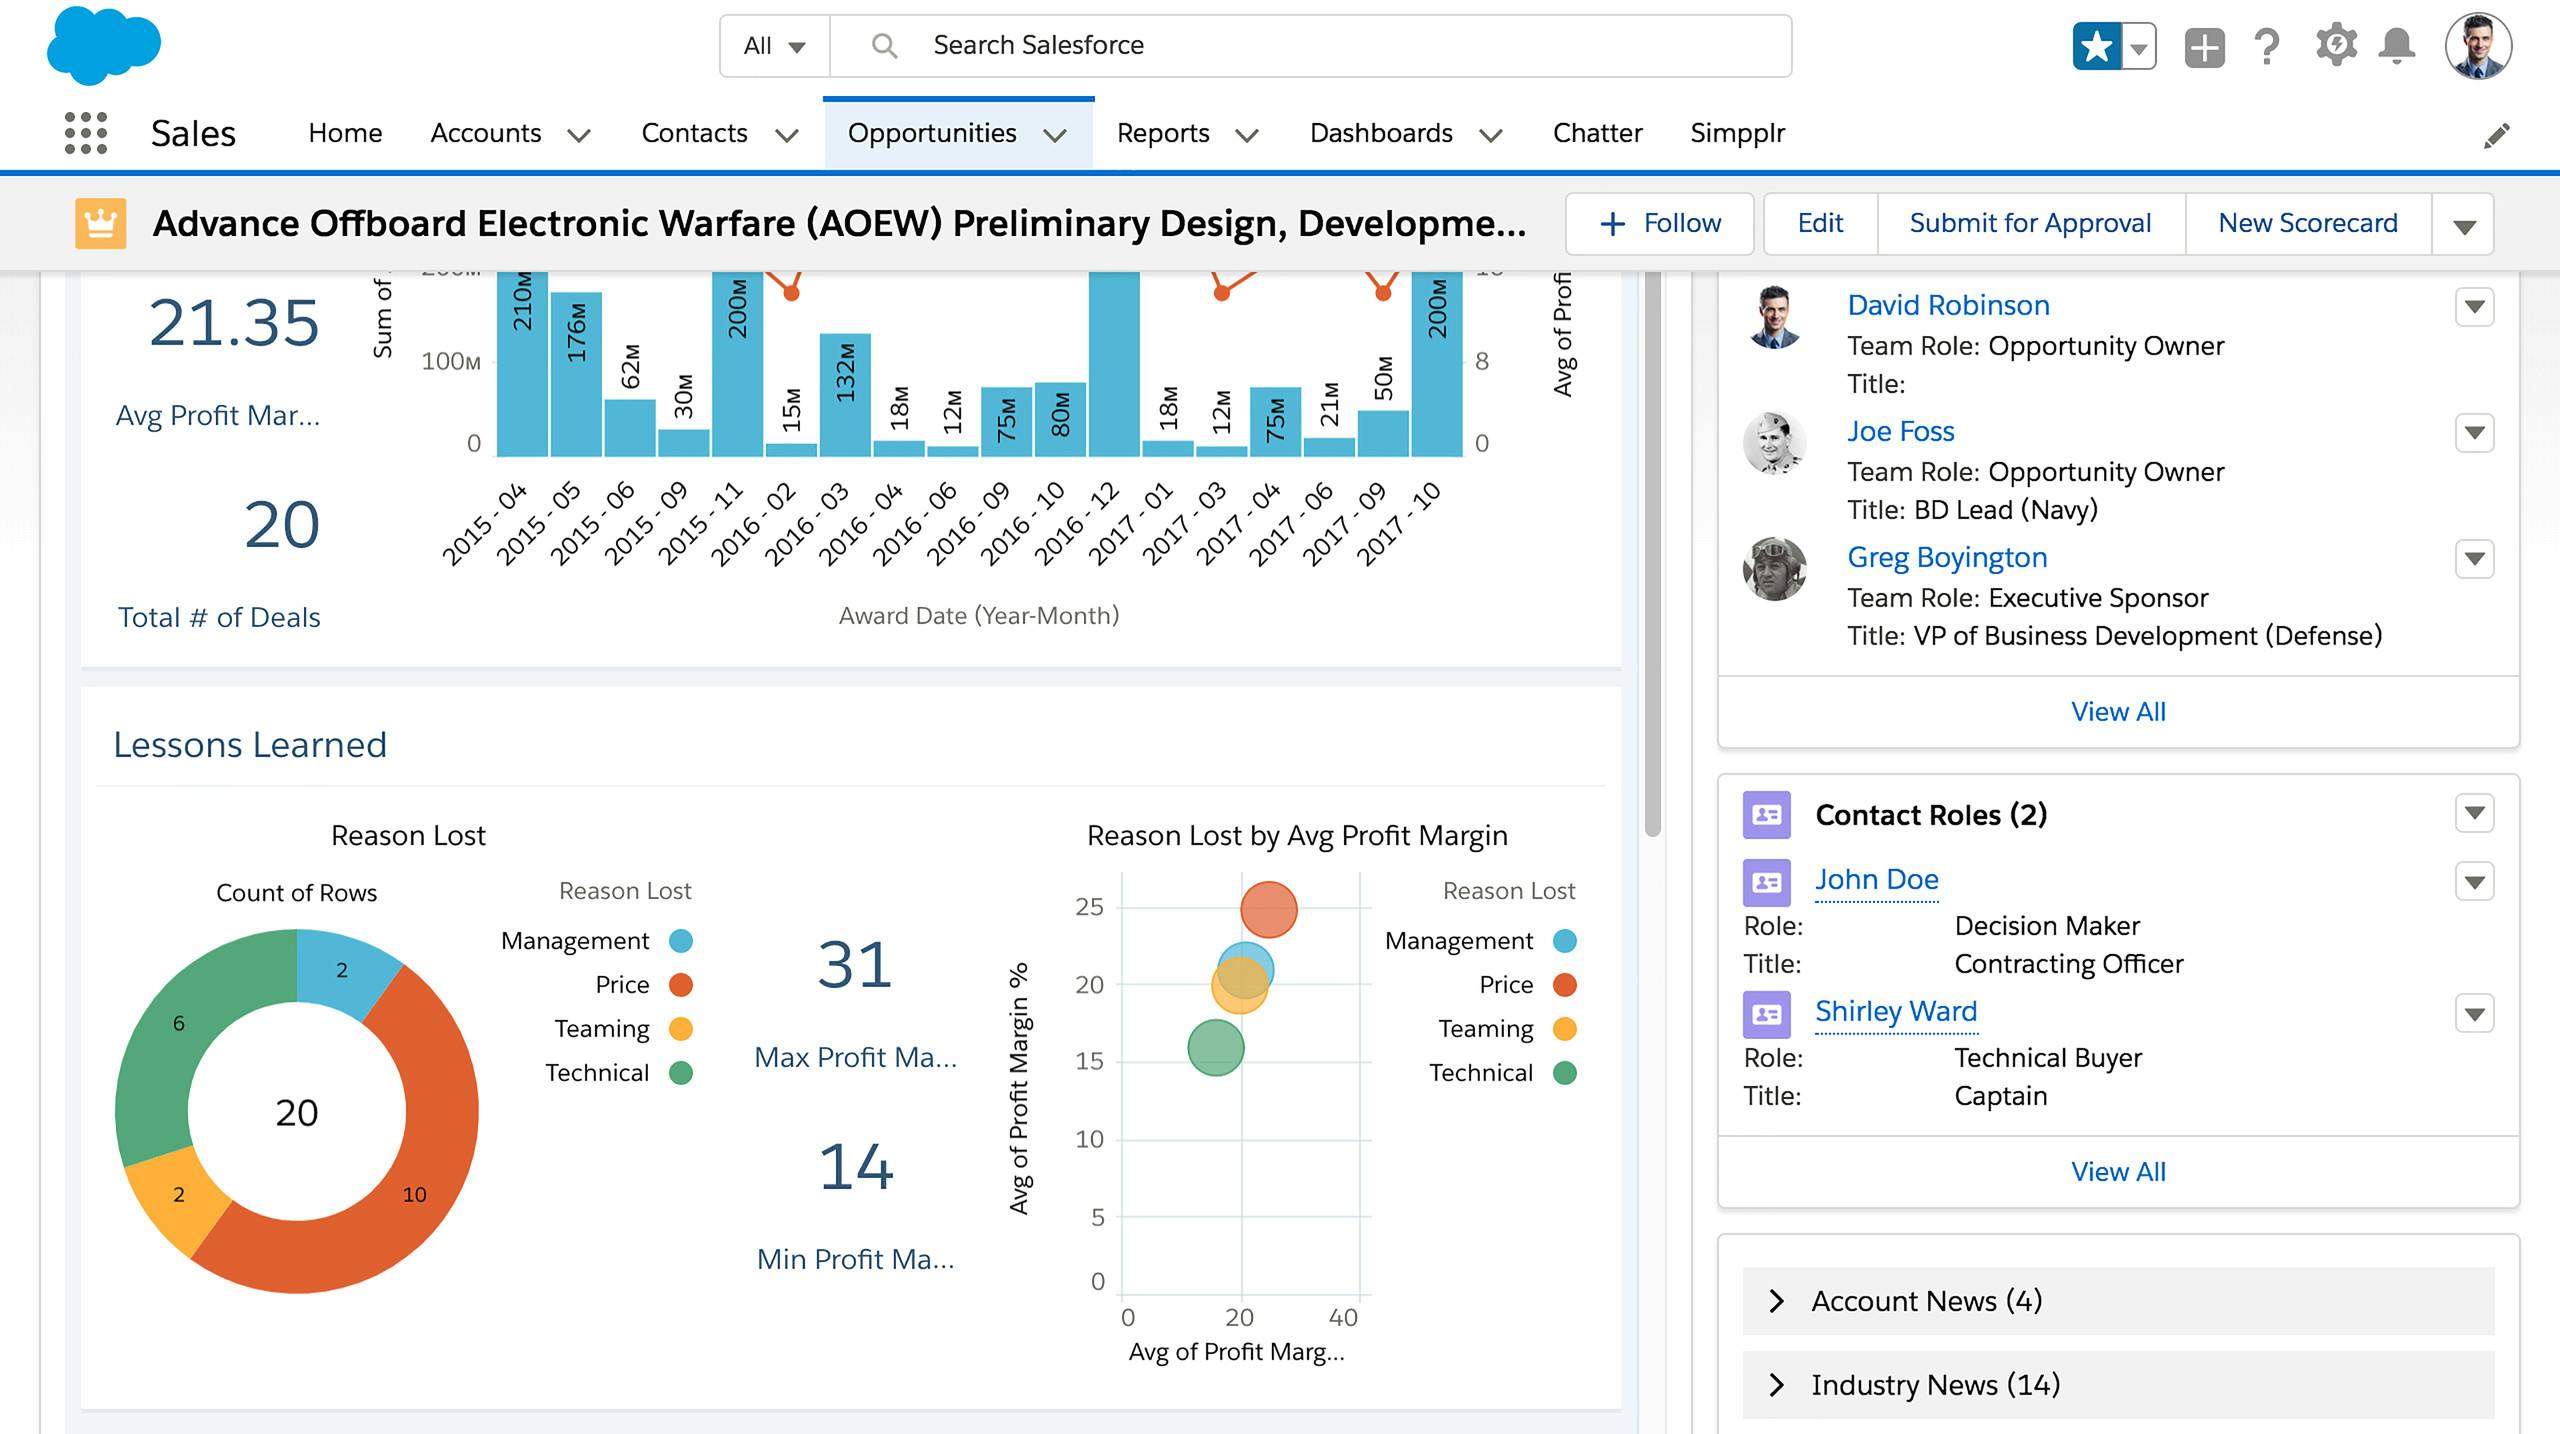This screenshot has height=1434, width=2560.
Task: Click the Price swatch in the donut legend
Action: [681, 985]
